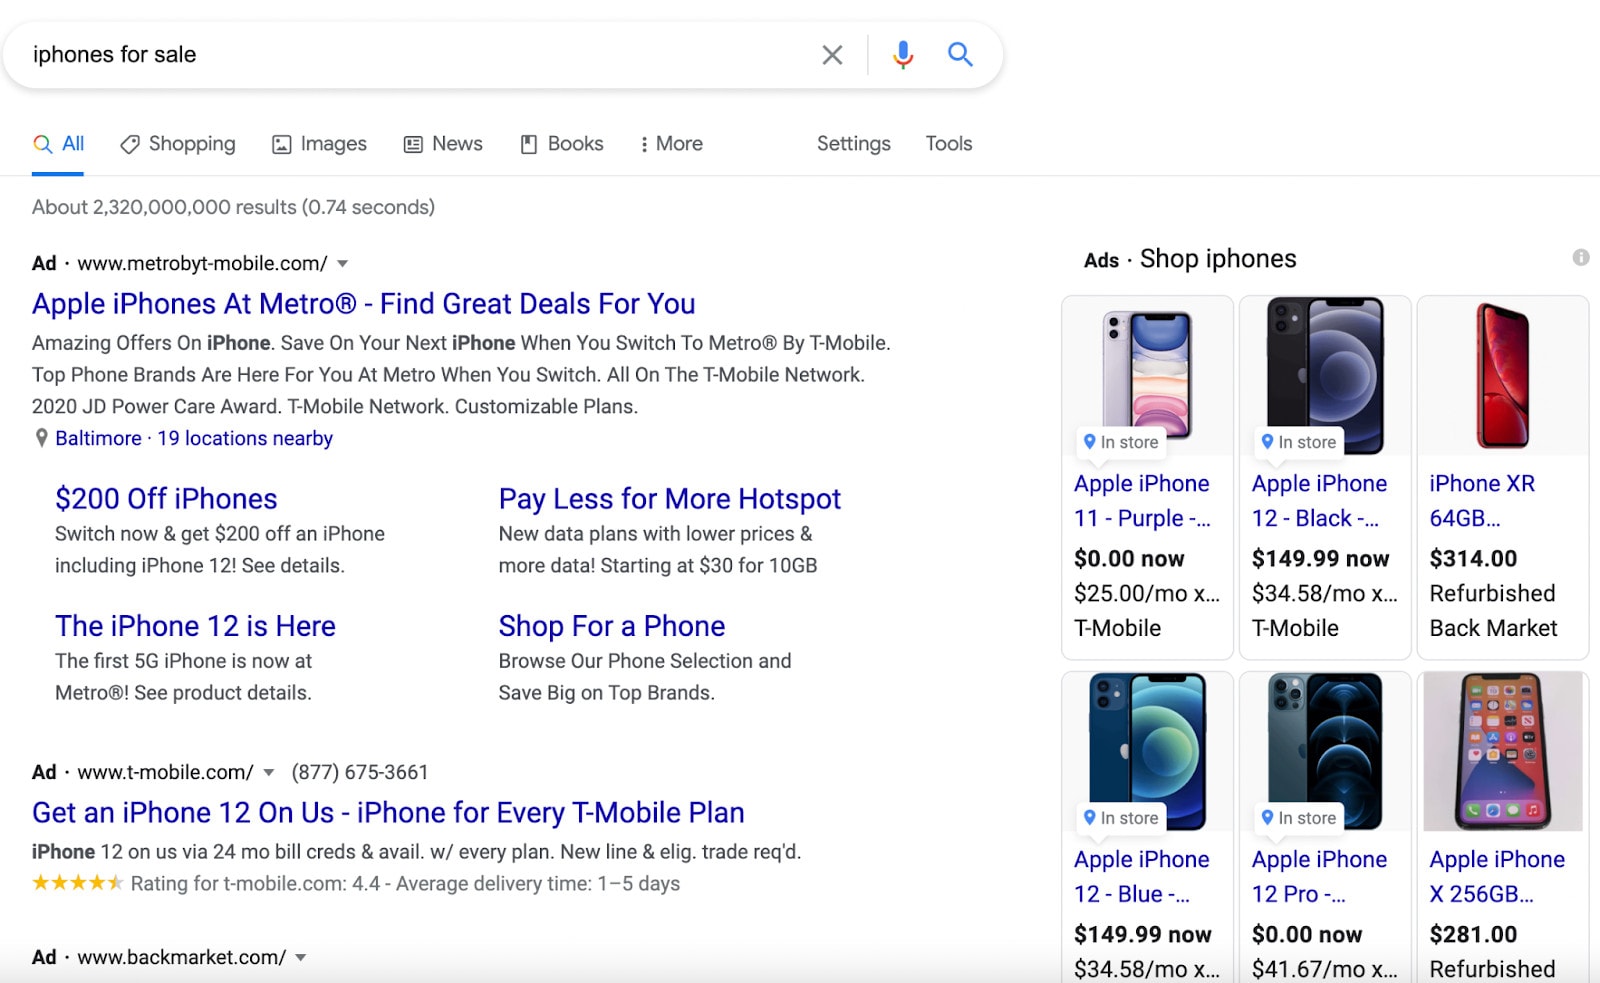Expand the dropdown arrow next to www.backmarket.com
This screenshot has width=1600, height=983.
301,958
